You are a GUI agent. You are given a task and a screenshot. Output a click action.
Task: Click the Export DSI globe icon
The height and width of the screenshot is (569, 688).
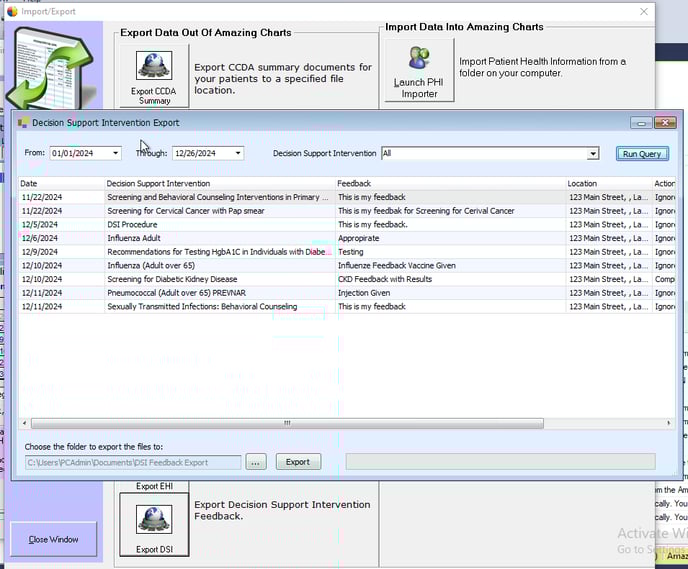(x=154, y=520)
